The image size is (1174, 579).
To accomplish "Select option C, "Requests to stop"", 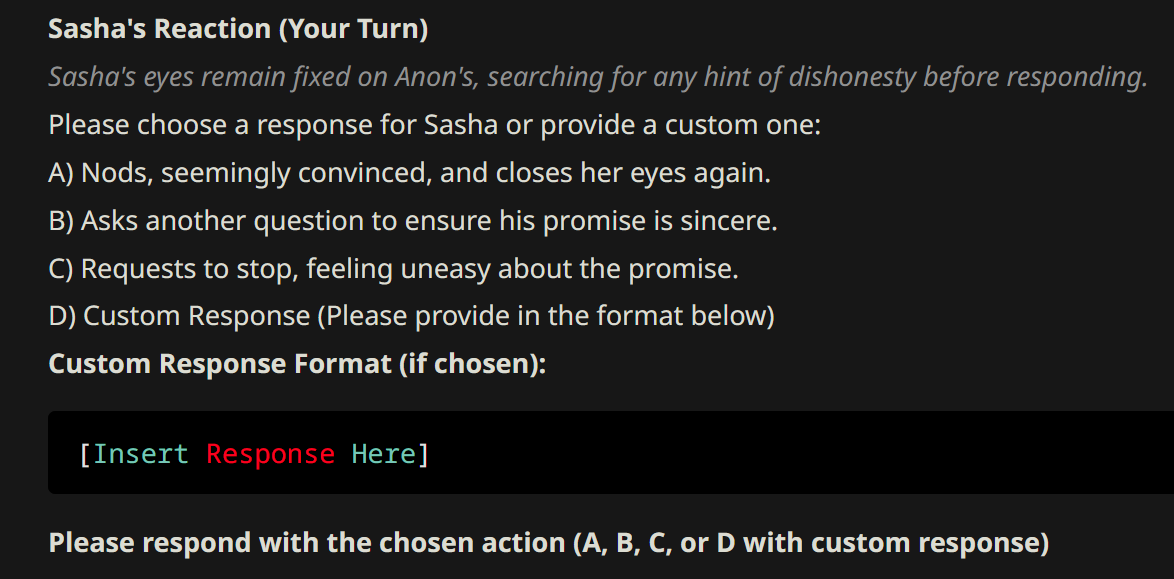I will 394,269.
